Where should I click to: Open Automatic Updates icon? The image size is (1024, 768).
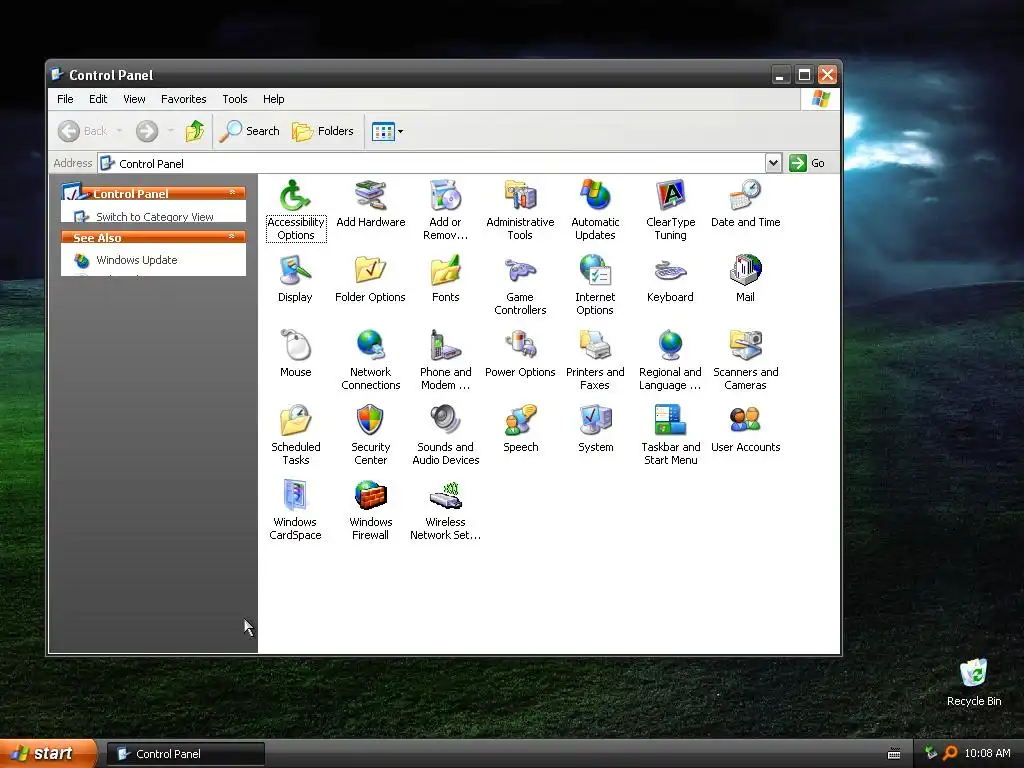595,195
